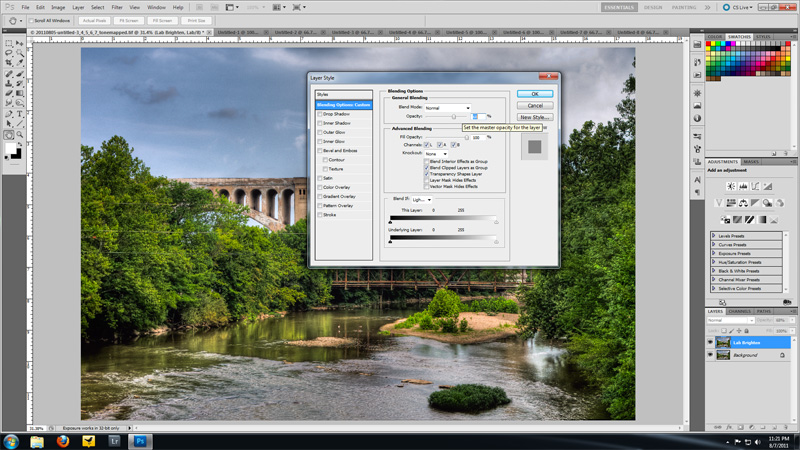This screenshot has height=450, width=800.
Task: Enable the Drop Shadow style checkbox
Action: 320,114
